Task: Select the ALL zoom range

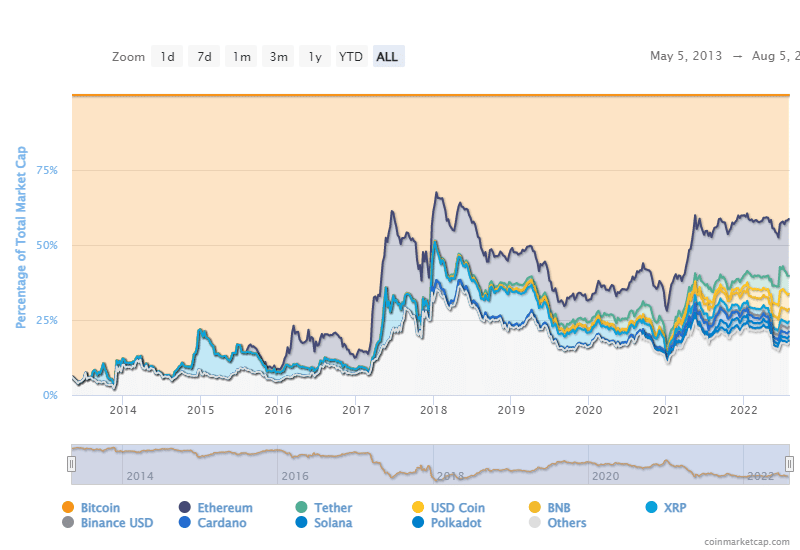Action: 387,57
